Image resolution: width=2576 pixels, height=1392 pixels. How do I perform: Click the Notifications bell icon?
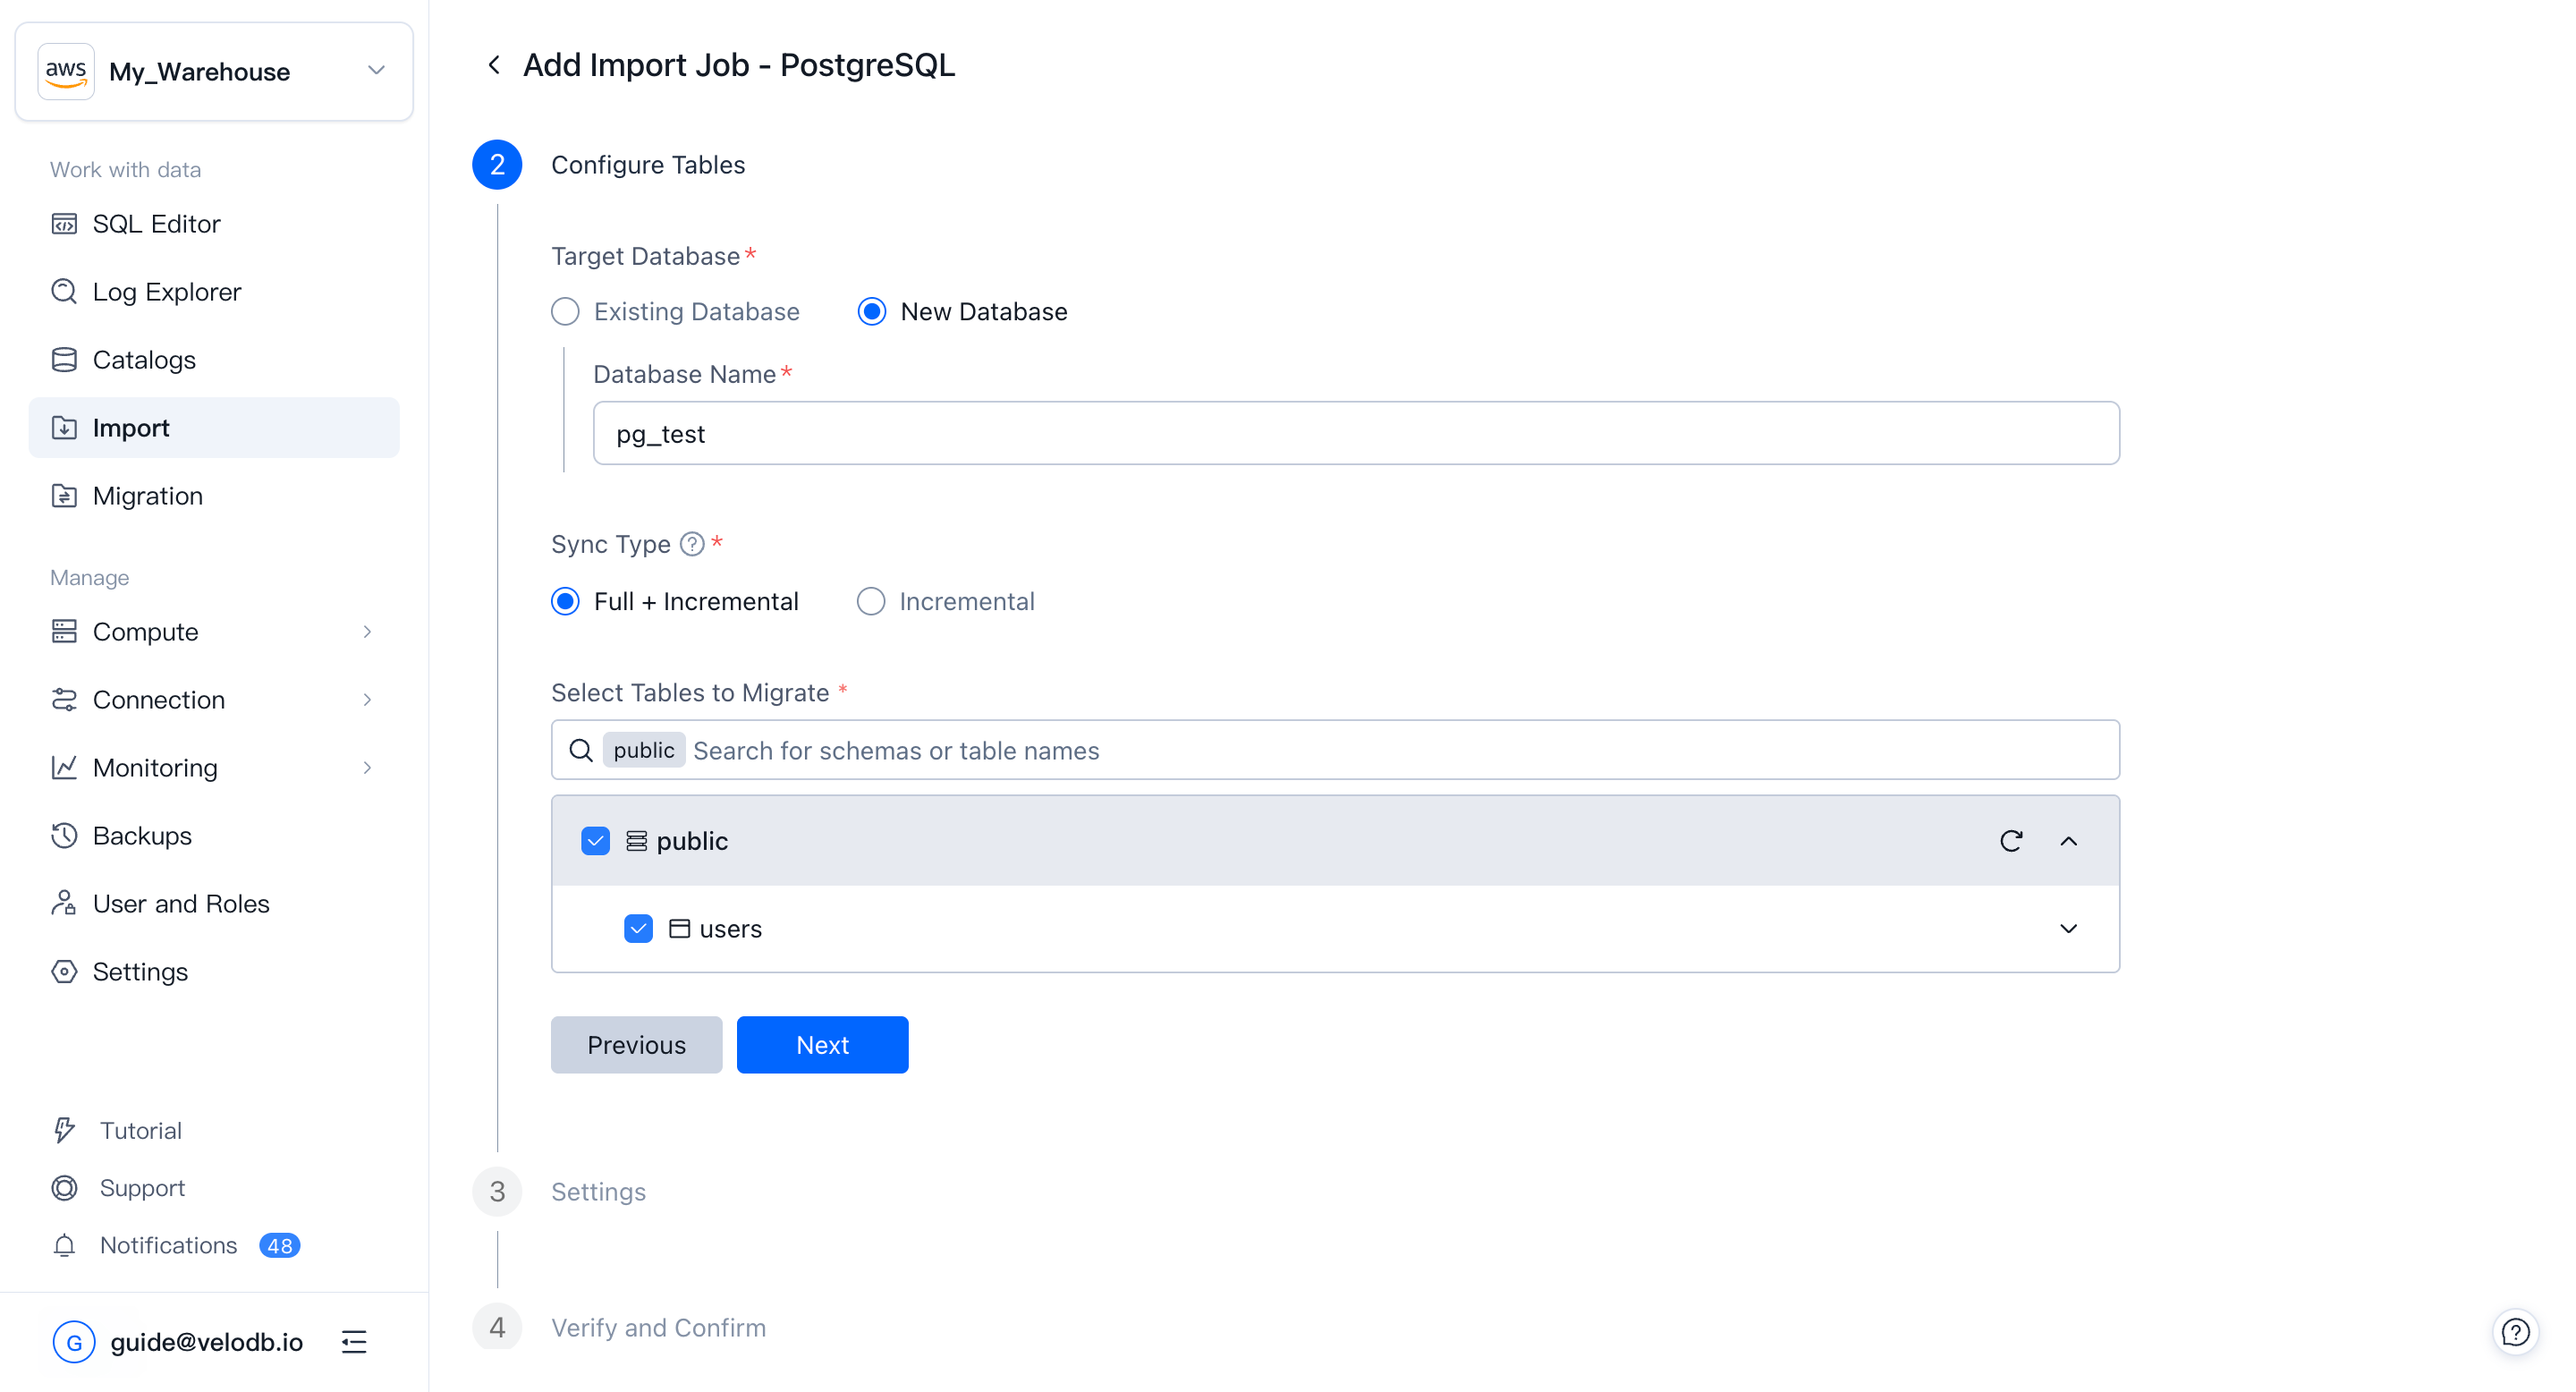coord(64,1245)
